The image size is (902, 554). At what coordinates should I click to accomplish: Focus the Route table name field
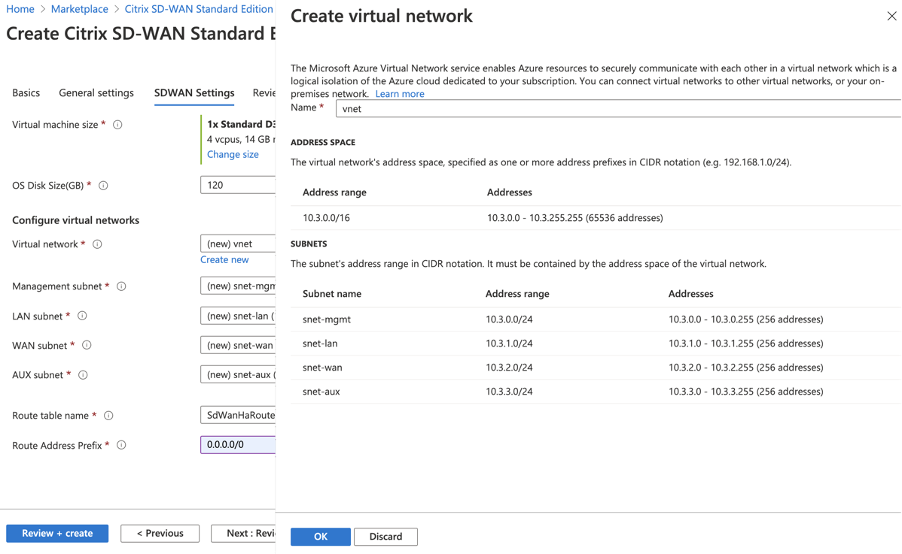(x=238, y=415)
